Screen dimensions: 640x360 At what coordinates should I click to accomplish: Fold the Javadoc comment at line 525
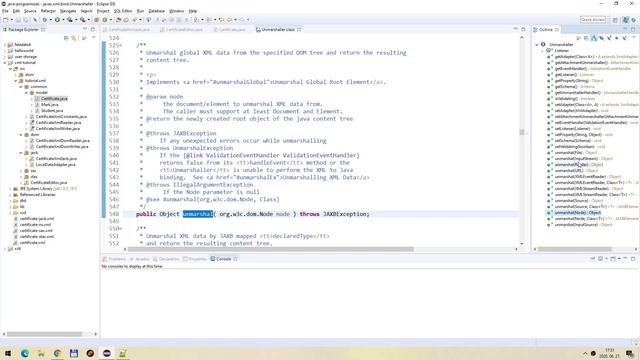pyautogui.click(x=121, y=45)
